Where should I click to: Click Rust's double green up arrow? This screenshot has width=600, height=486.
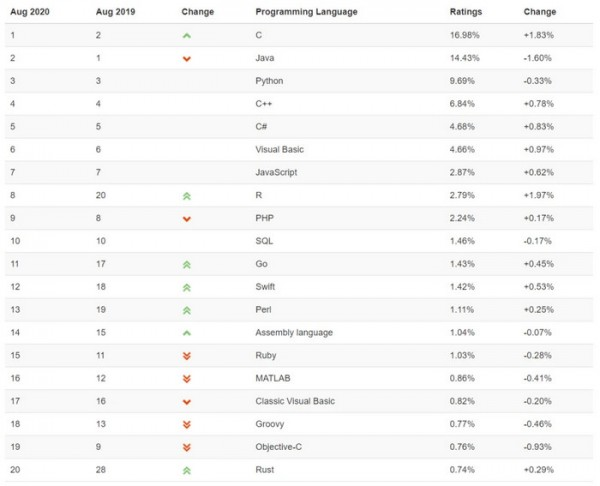pos(187,470)
